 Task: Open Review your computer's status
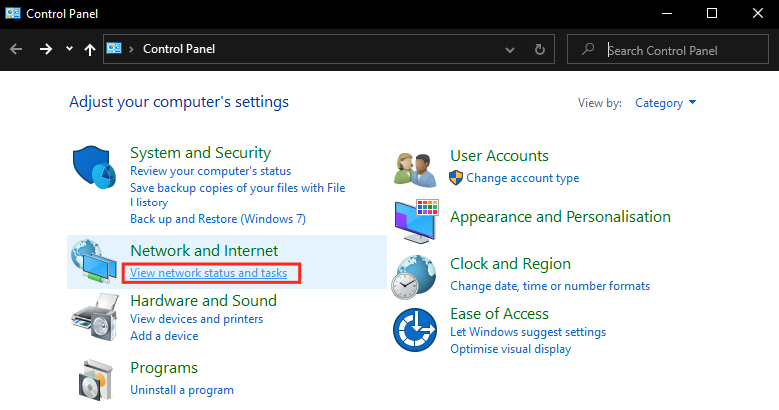210,171
